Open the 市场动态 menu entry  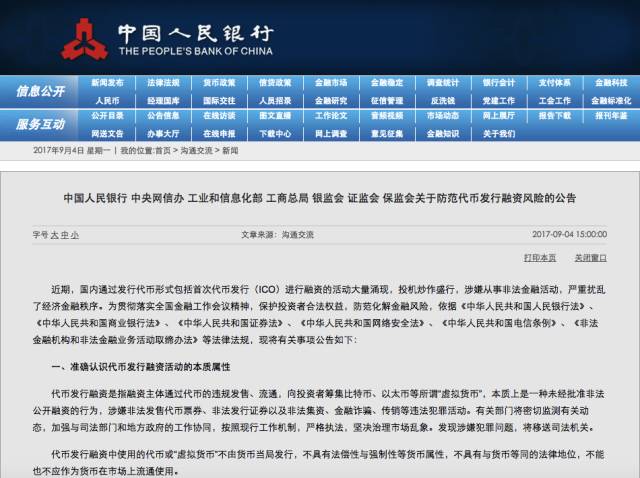tap(443, 116)
